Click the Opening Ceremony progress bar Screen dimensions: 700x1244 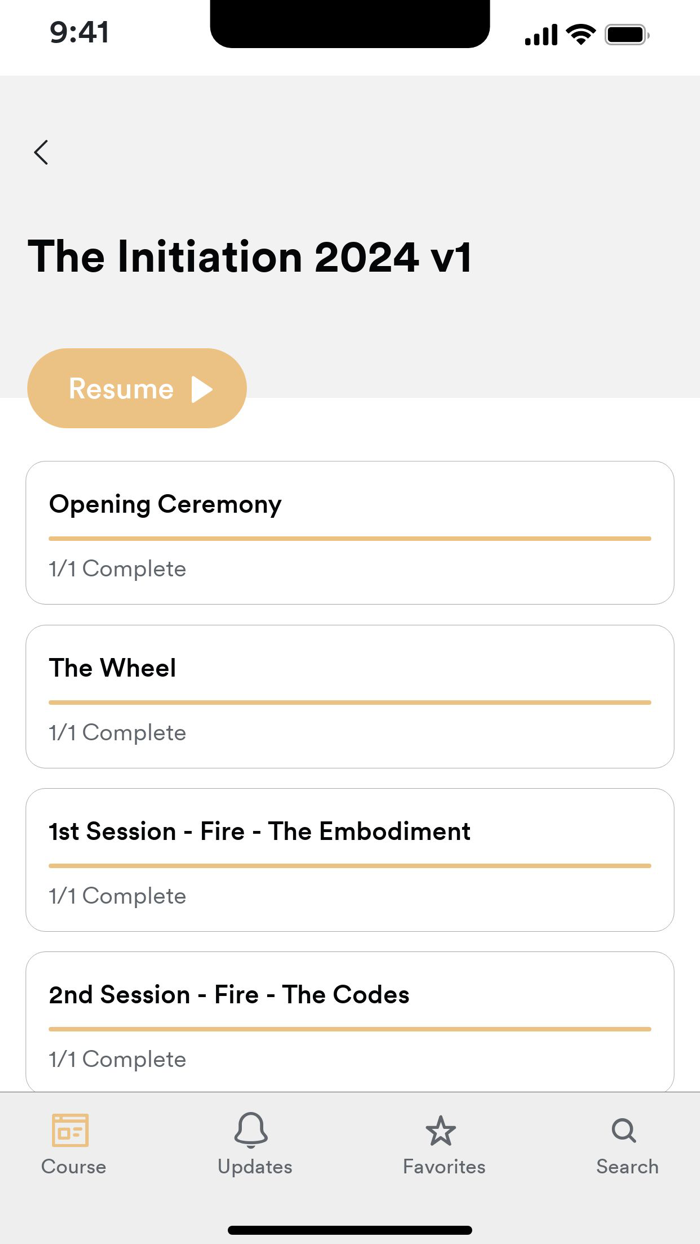click(350, 538)
